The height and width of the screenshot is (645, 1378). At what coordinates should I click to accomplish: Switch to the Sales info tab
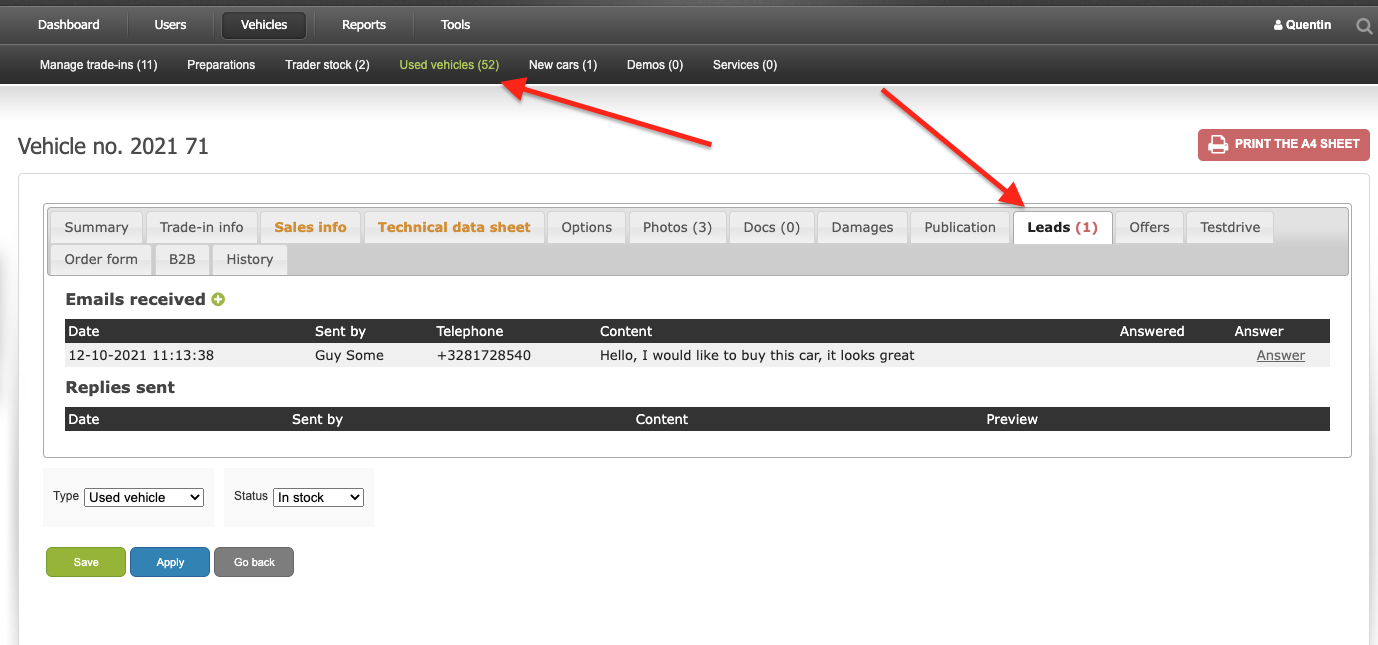tap(310, 227)
